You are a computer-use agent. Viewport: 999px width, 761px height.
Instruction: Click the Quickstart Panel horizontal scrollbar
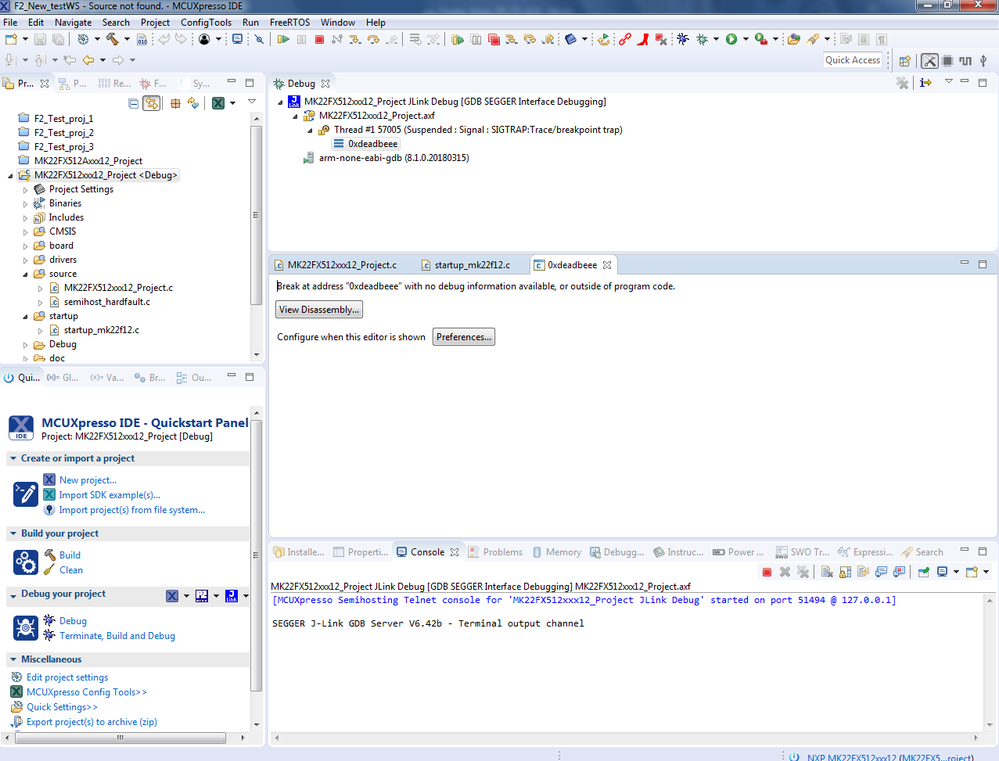click(120, 737)
